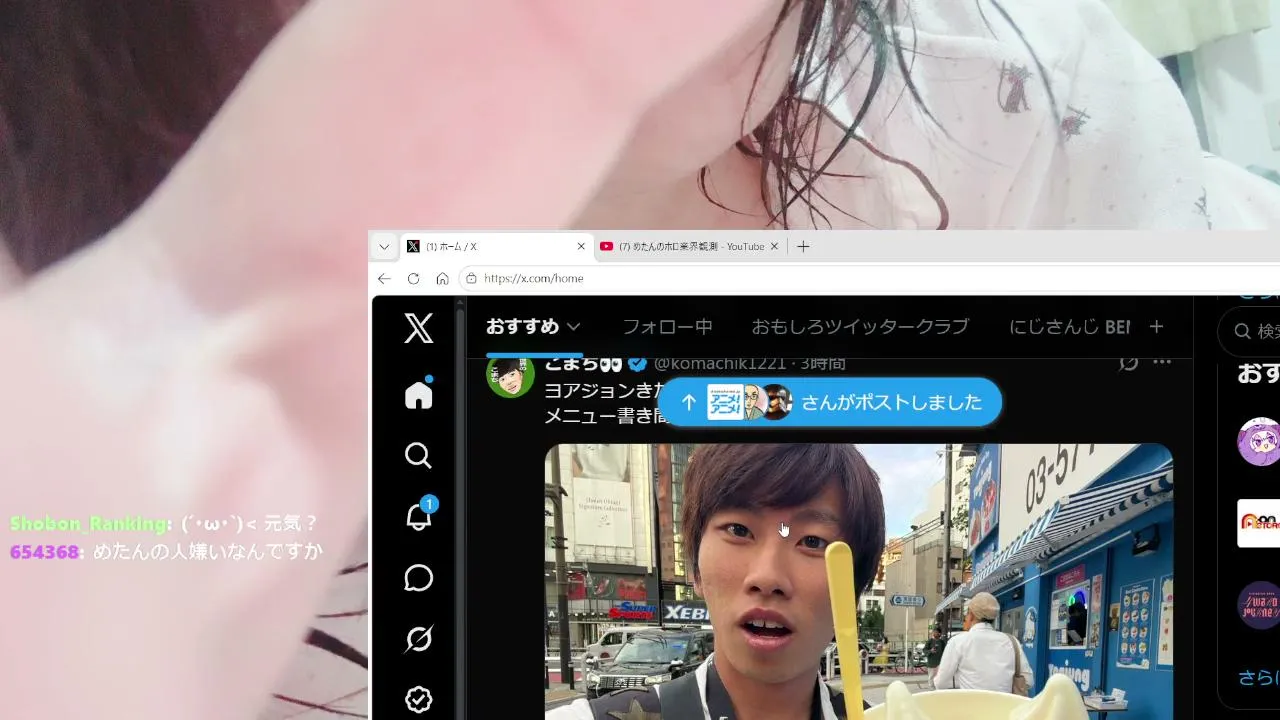Click the Grok action icon on こまち post
Viewport: 1280px width, 720px height.
(x=1129, y=362)
